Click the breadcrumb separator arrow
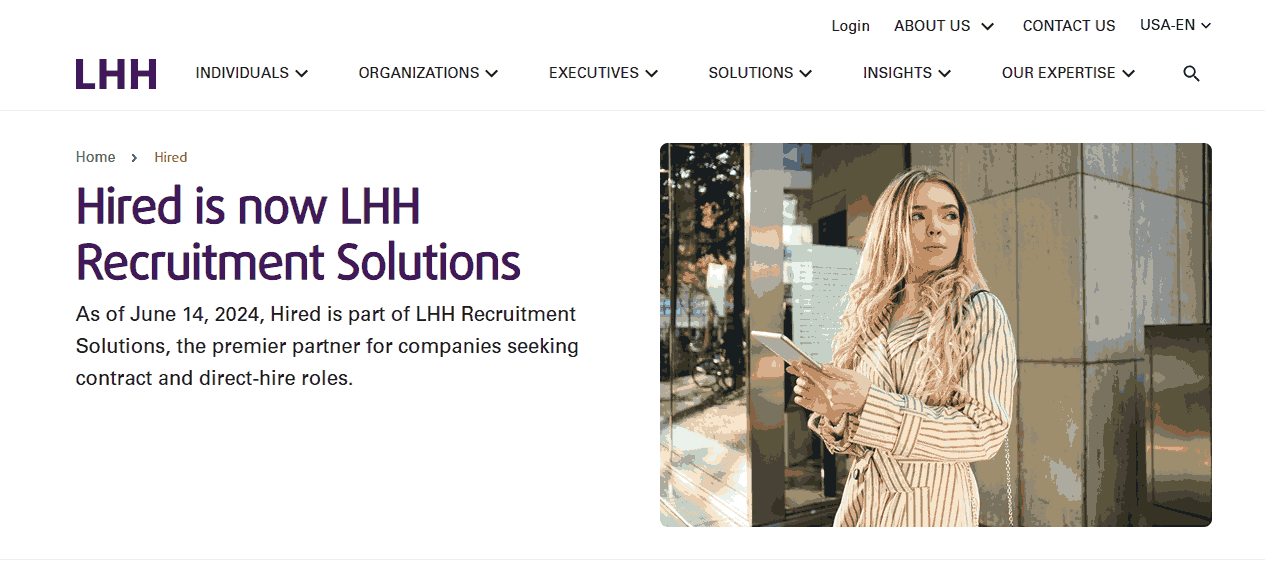The image size is (1265, 584). pos(134,158)
